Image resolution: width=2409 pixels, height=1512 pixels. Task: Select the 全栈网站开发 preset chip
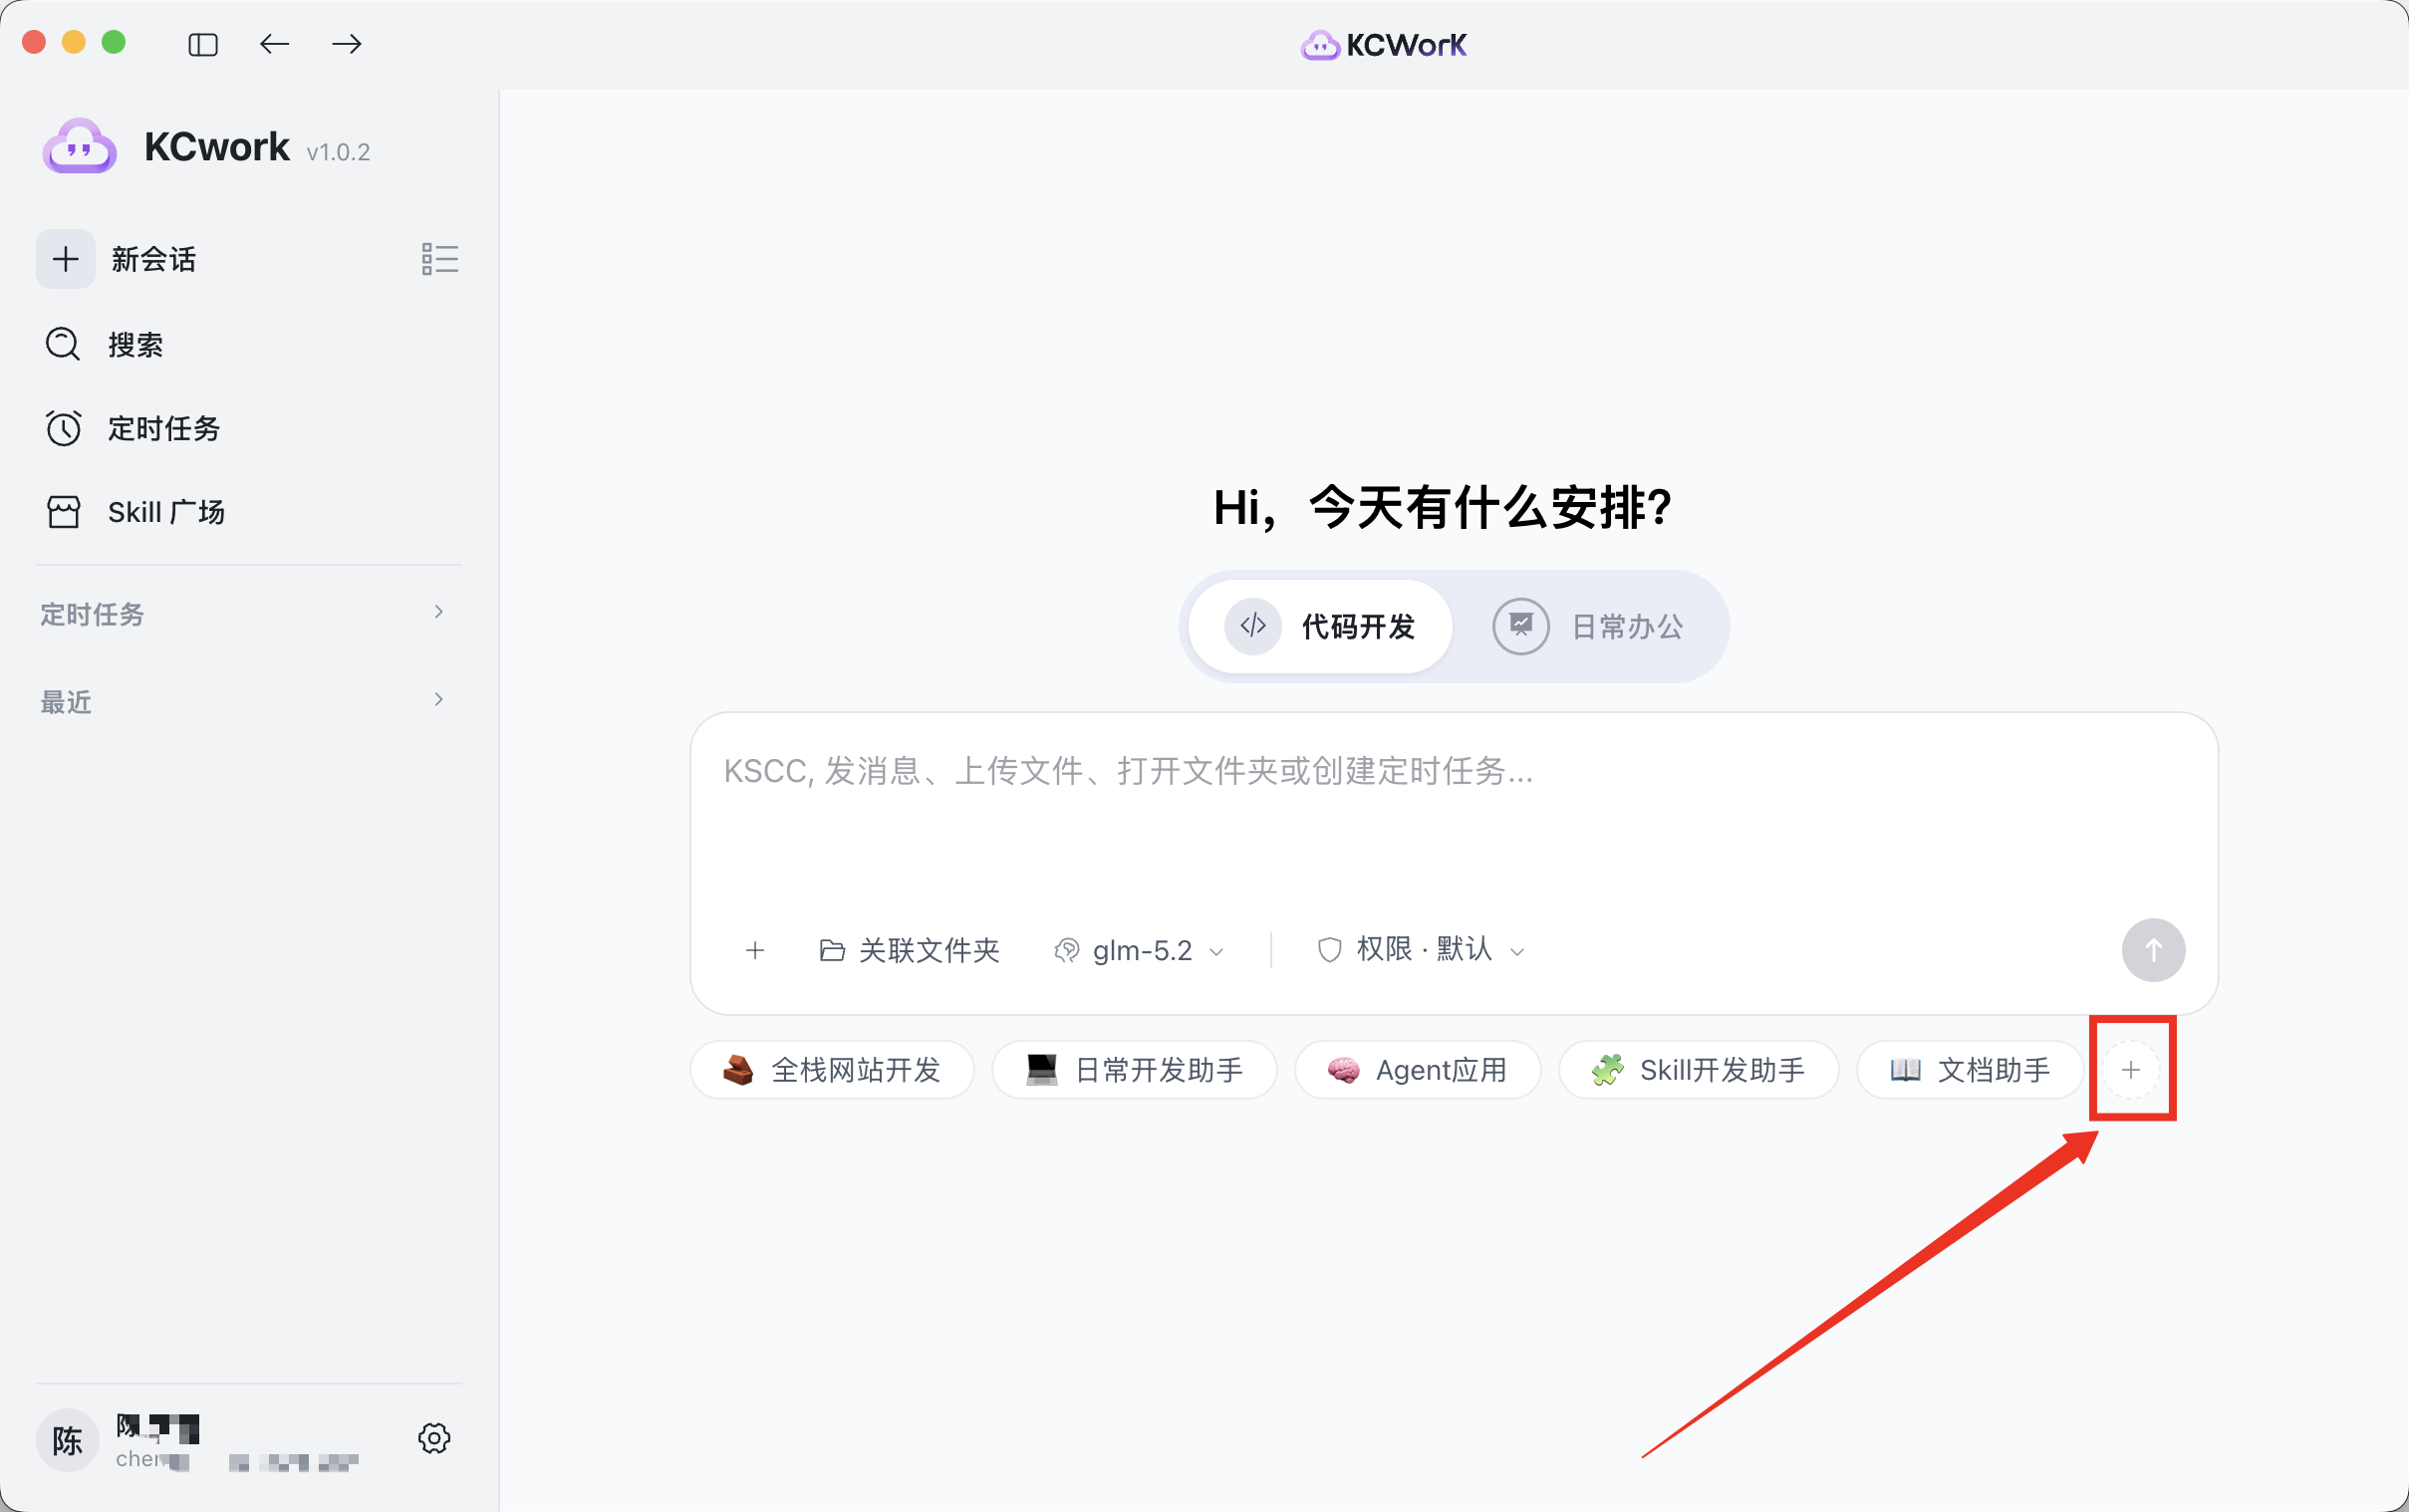pyautogui.click(x=832, y=1070)
